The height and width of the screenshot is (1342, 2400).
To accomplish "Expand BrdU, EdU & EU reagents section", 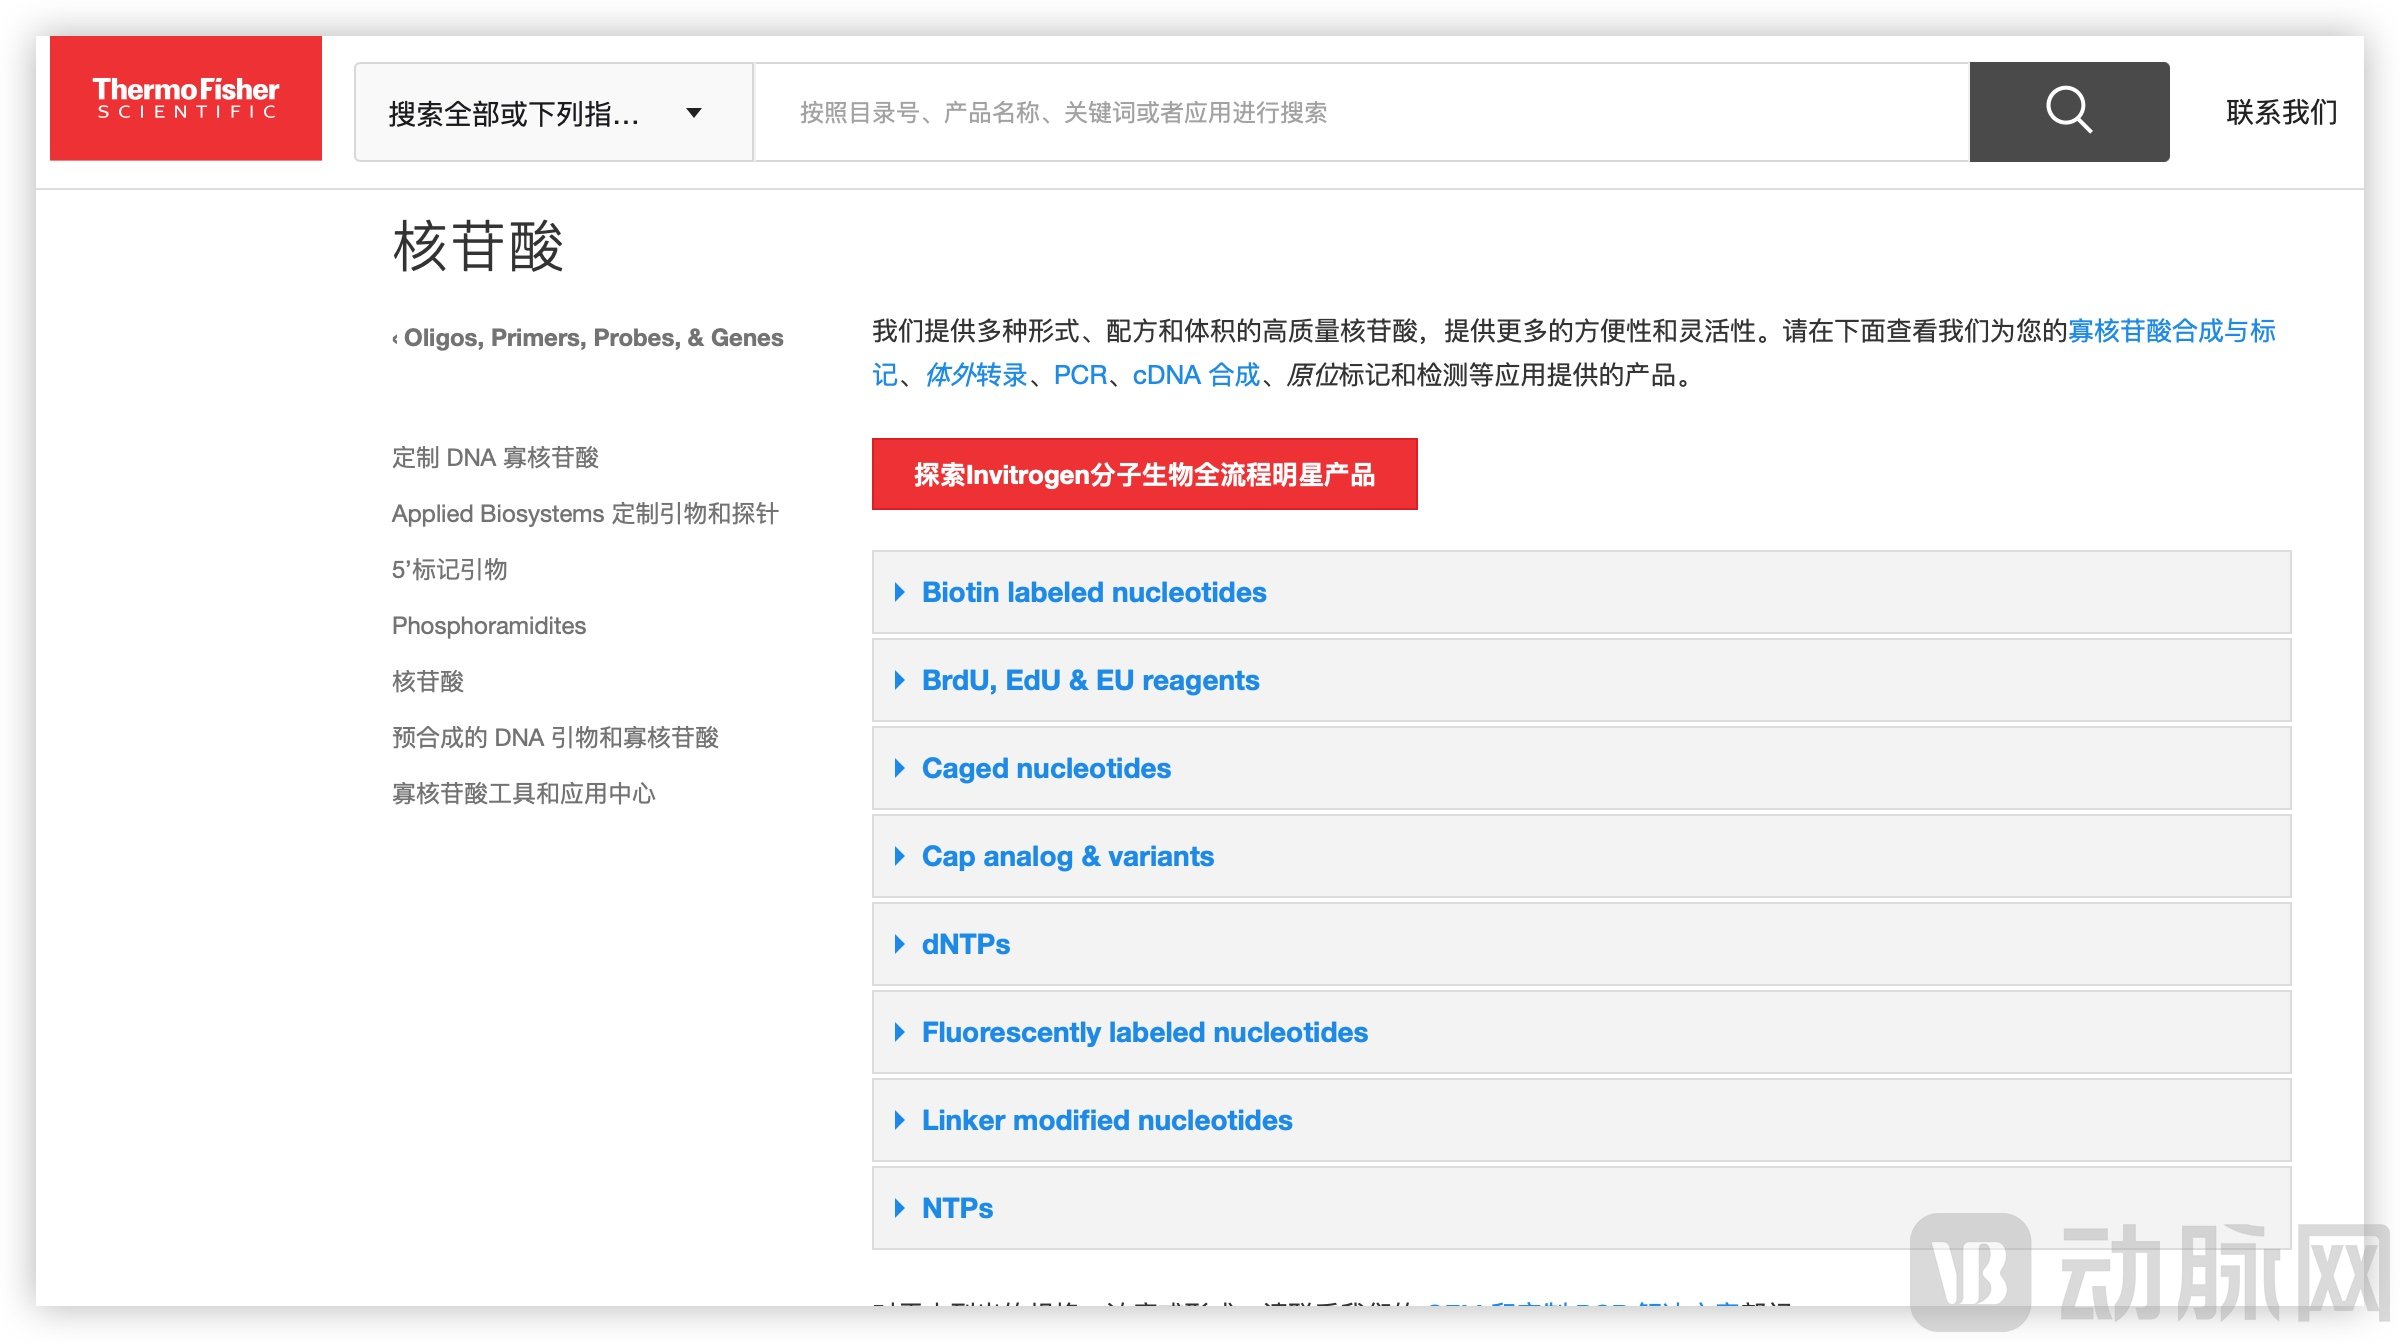I will tap(1089, 680).
